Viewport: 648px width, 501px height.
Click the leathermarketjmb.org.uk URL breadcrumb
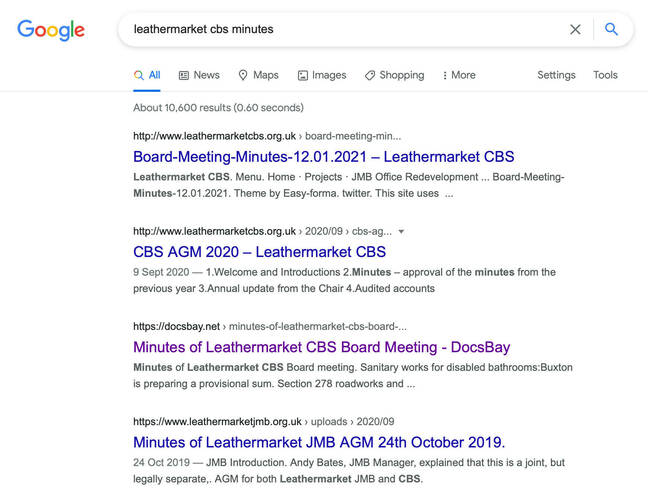click(x=264, y=422)
